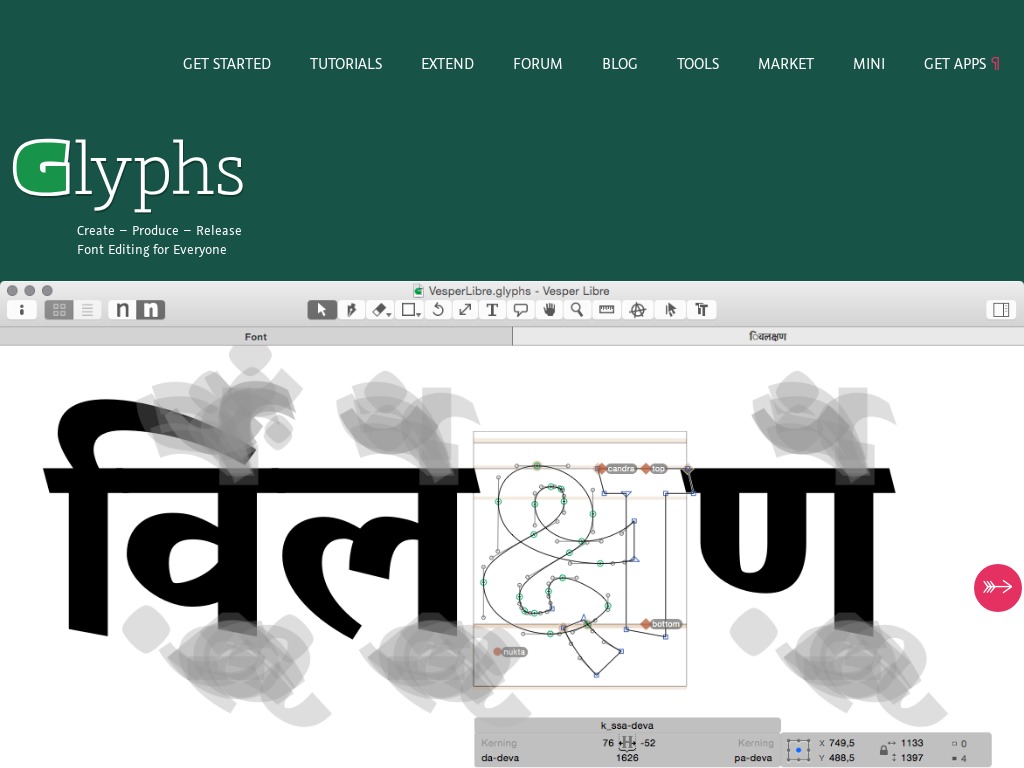This screenshot has width=1024, height=768.
Task: Open the font info button
Action: coord(22,310)
